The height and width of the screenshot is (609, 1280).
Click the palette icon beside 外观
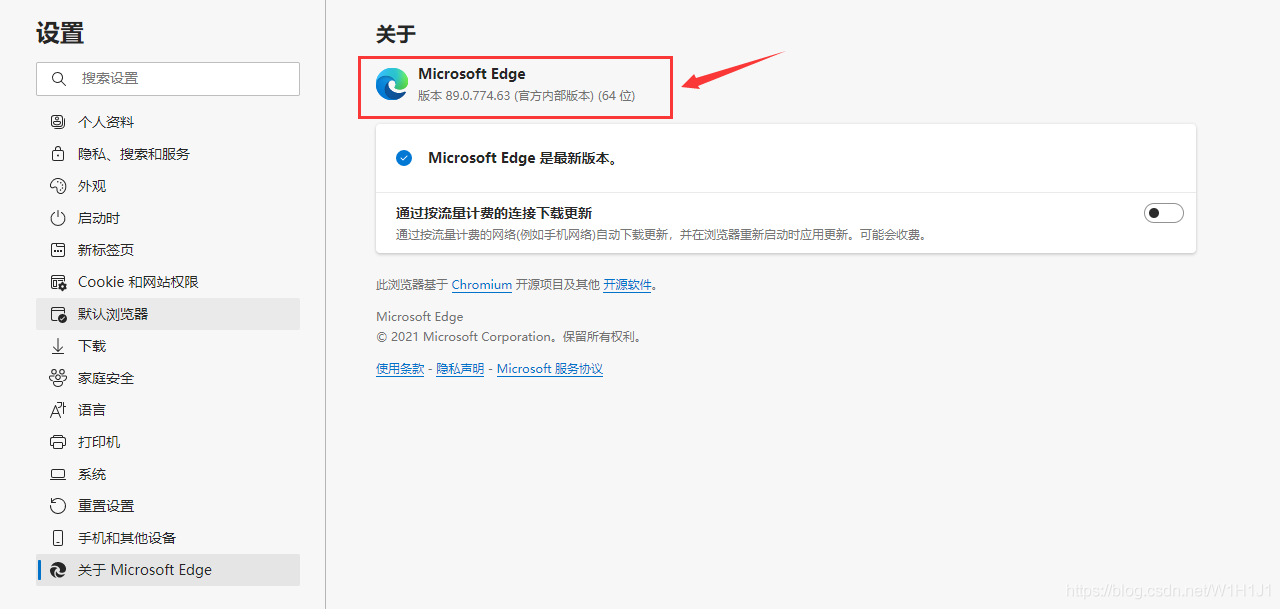pos(58,186)
